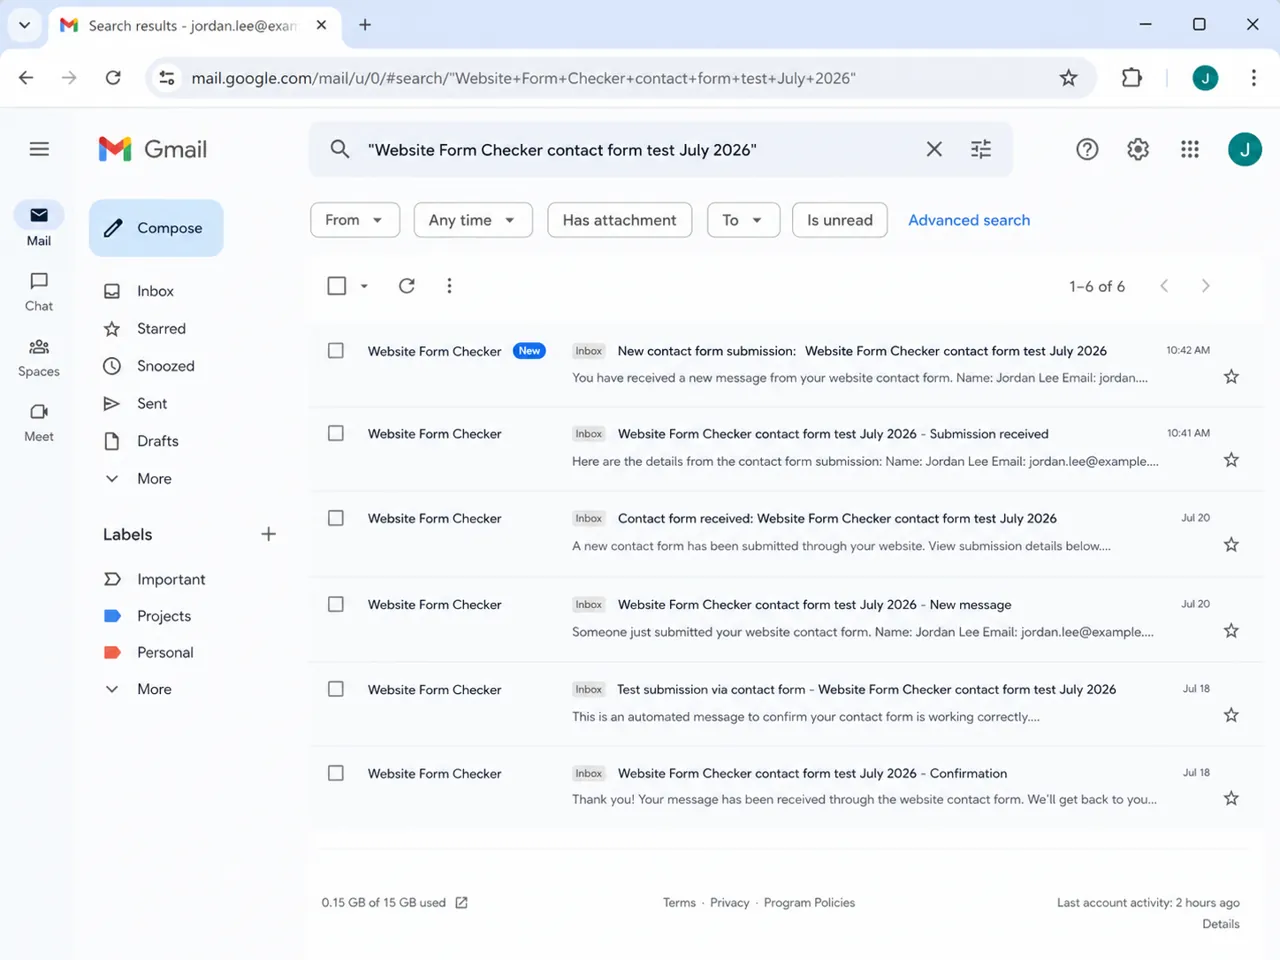
Task: Click the search magnifier icon
Action: tap(340, 149)
